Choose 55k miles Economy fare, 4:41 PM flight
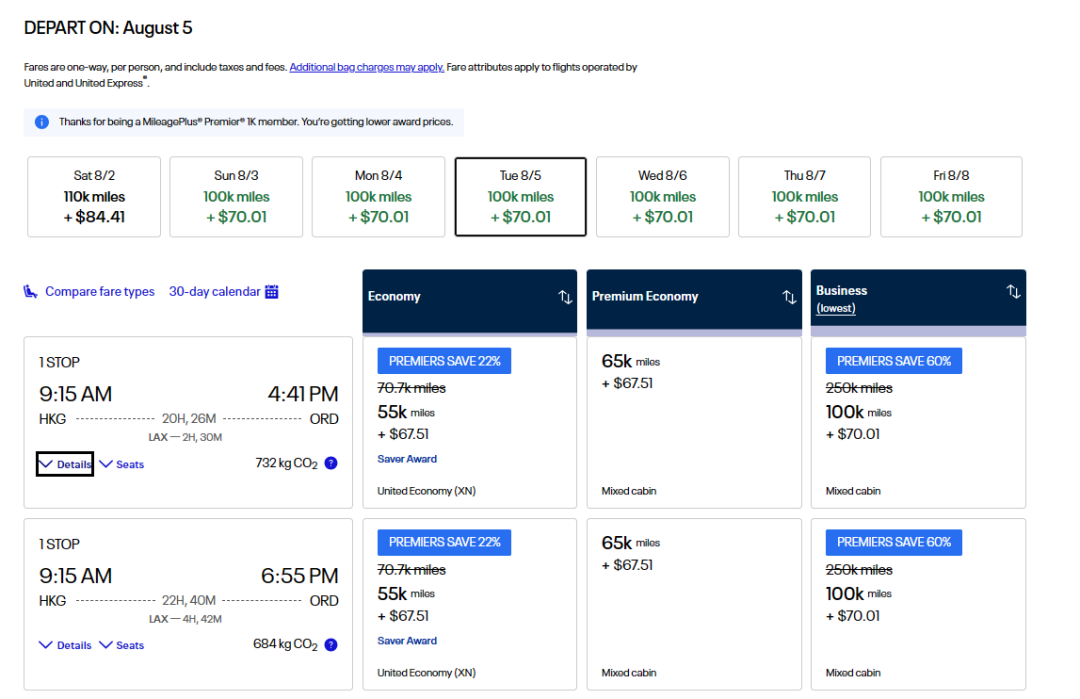The image size is (1080, 699). (x=470, y=422)
